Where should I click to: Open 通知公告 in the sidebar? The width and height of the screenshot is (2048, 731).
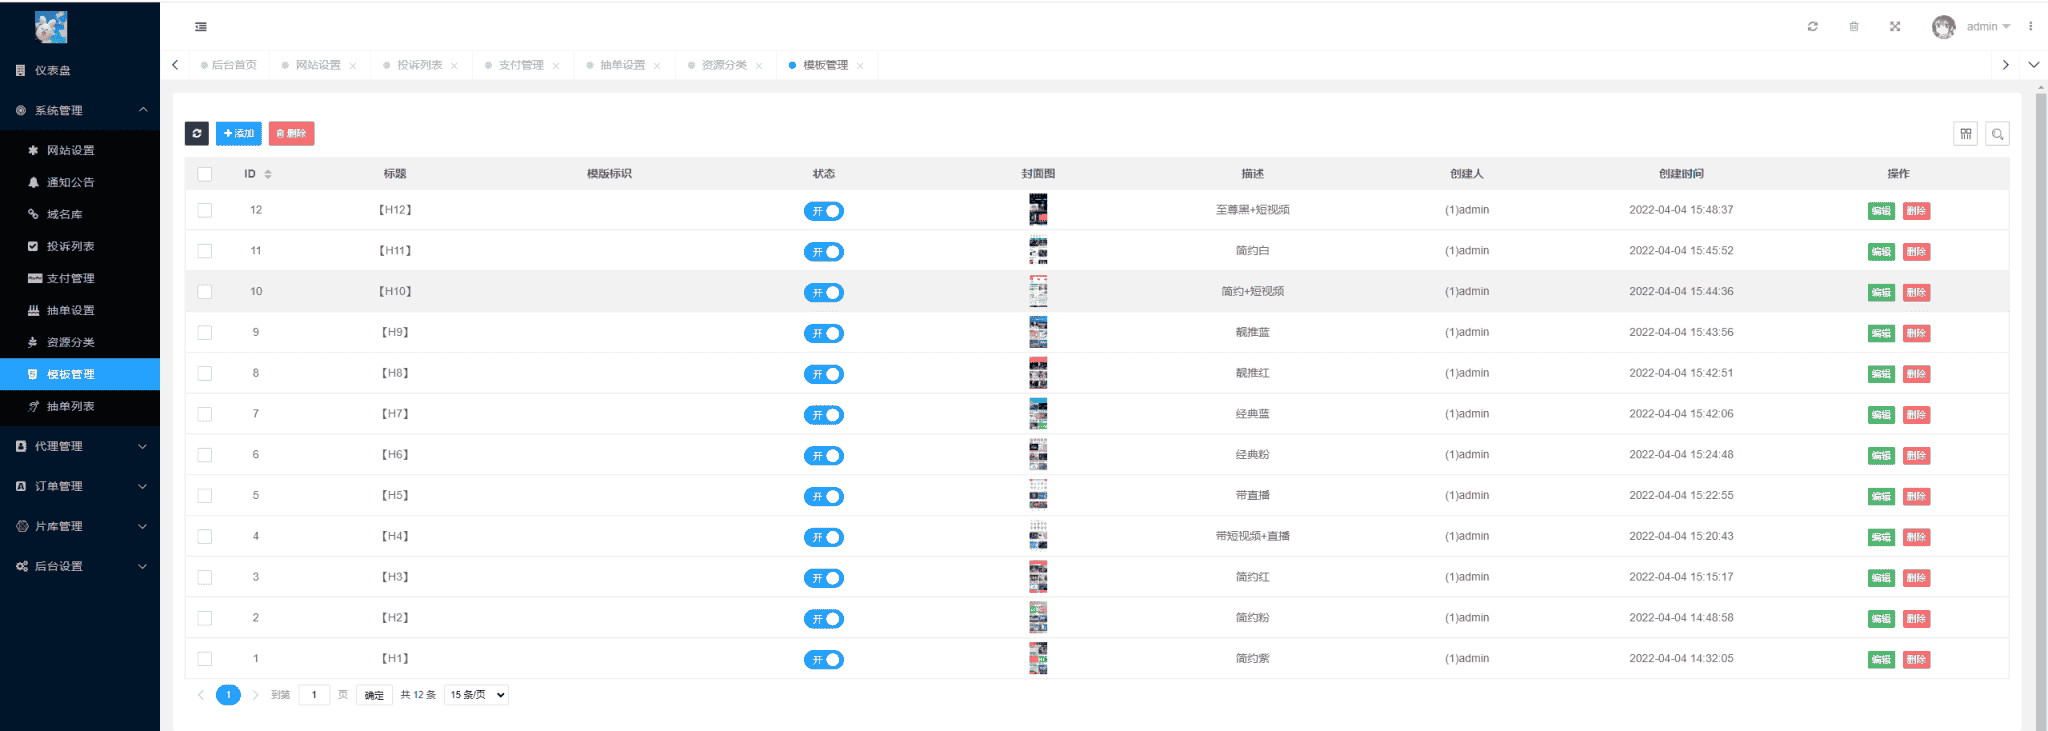click(x=70, y=182)
